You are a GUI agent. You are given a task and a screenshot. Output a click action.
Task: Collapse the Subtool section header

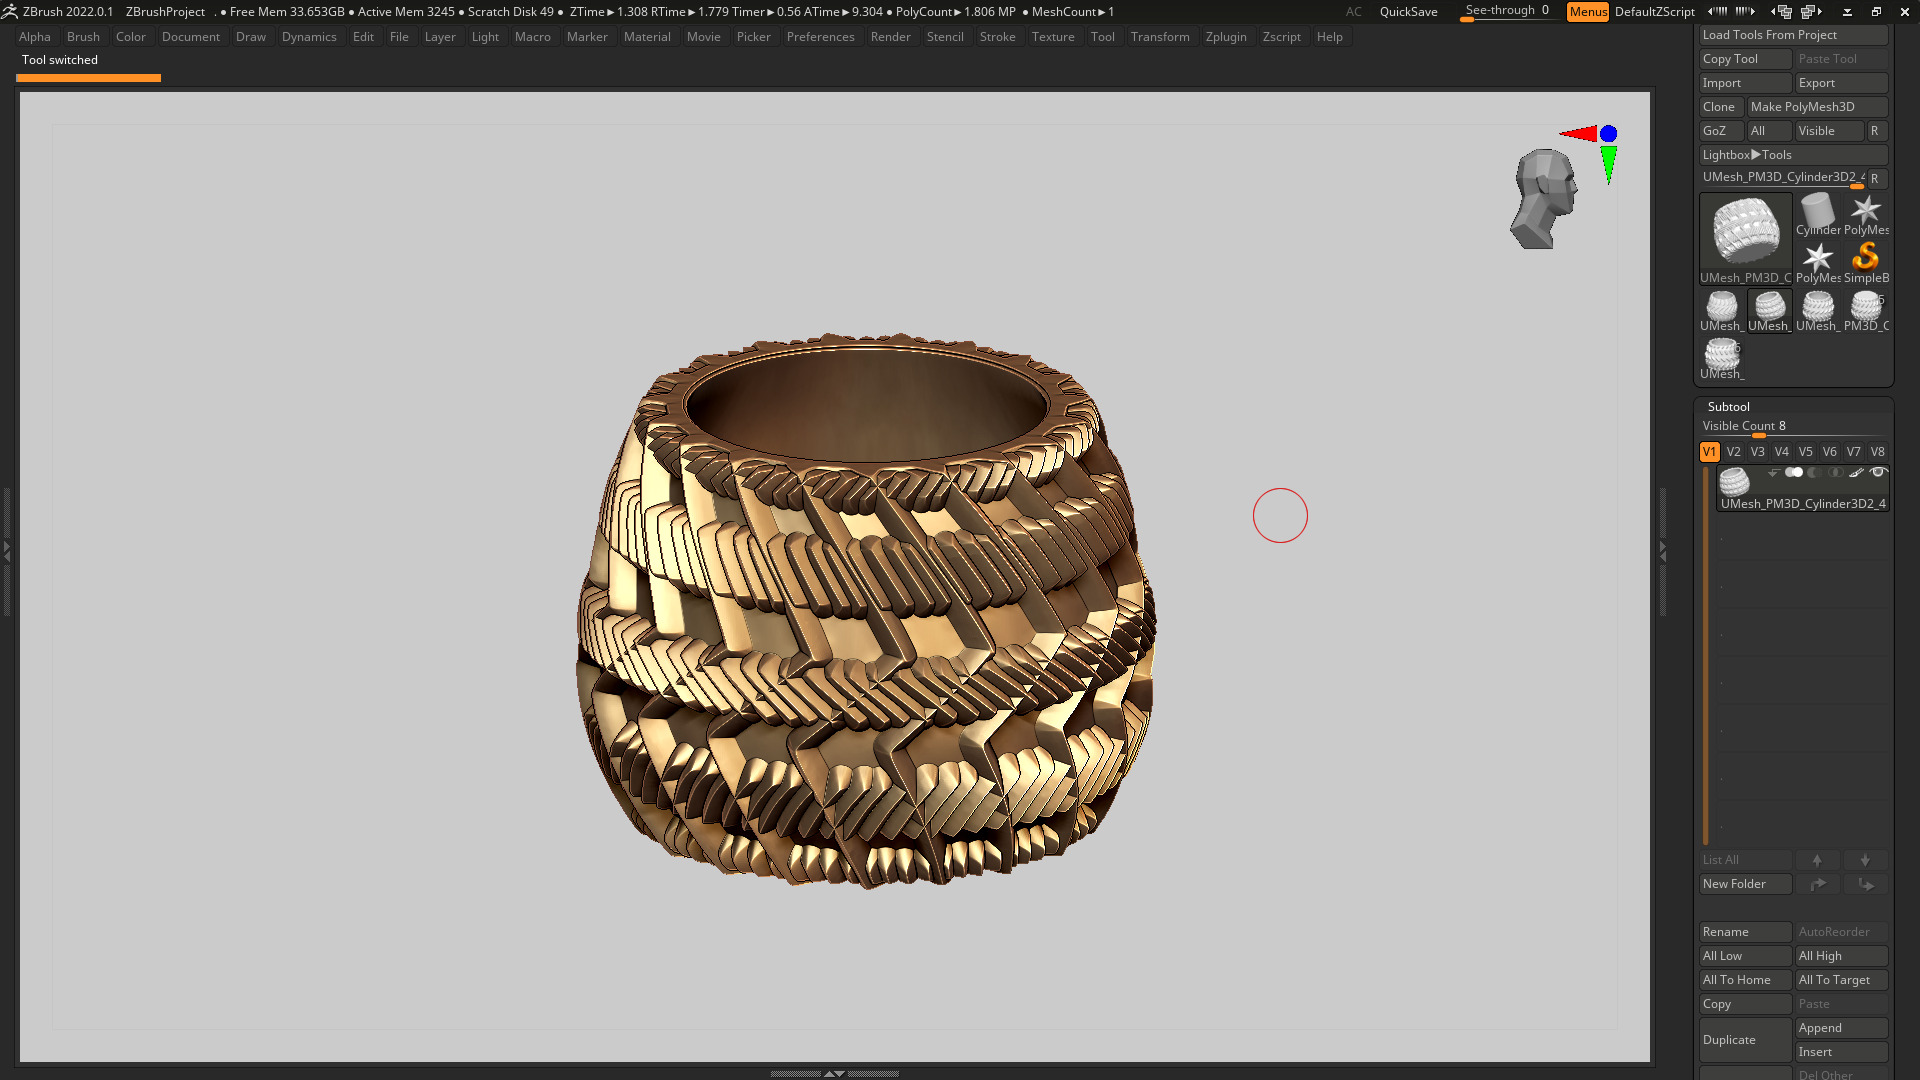coord(1729,407)
